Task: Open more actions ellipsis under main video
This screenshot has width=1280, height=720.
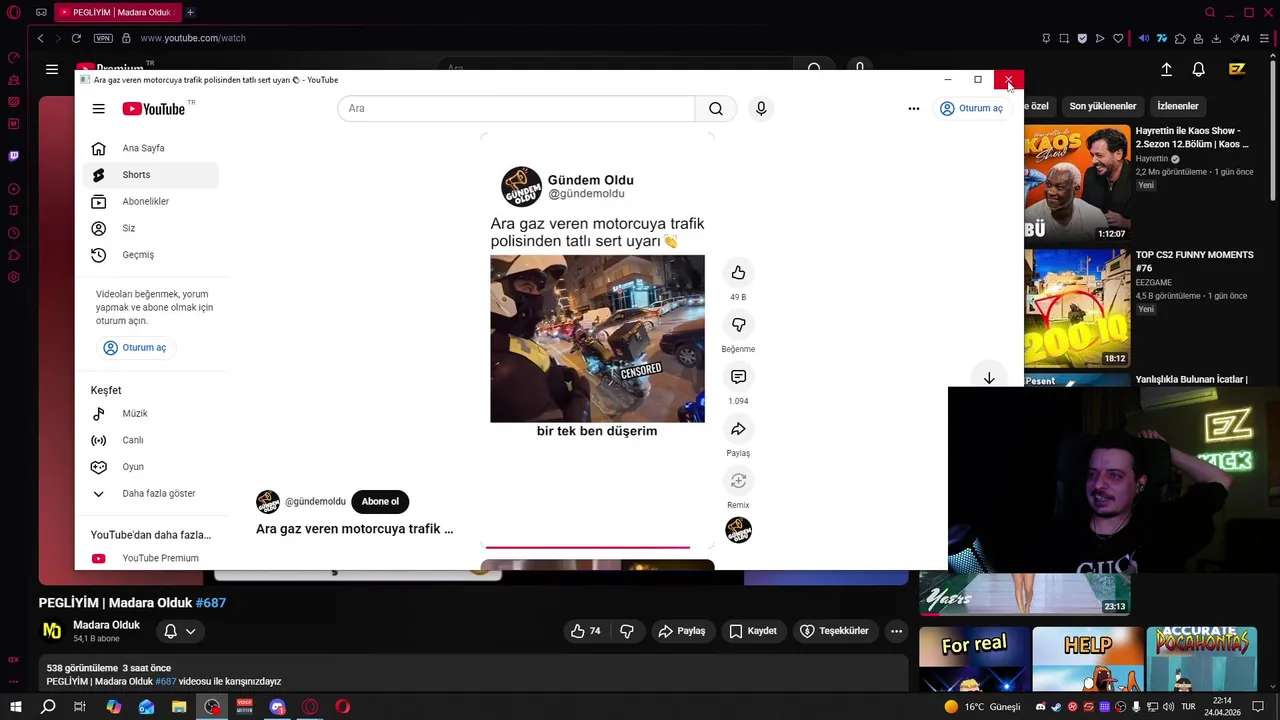Action: coord(896,631)
